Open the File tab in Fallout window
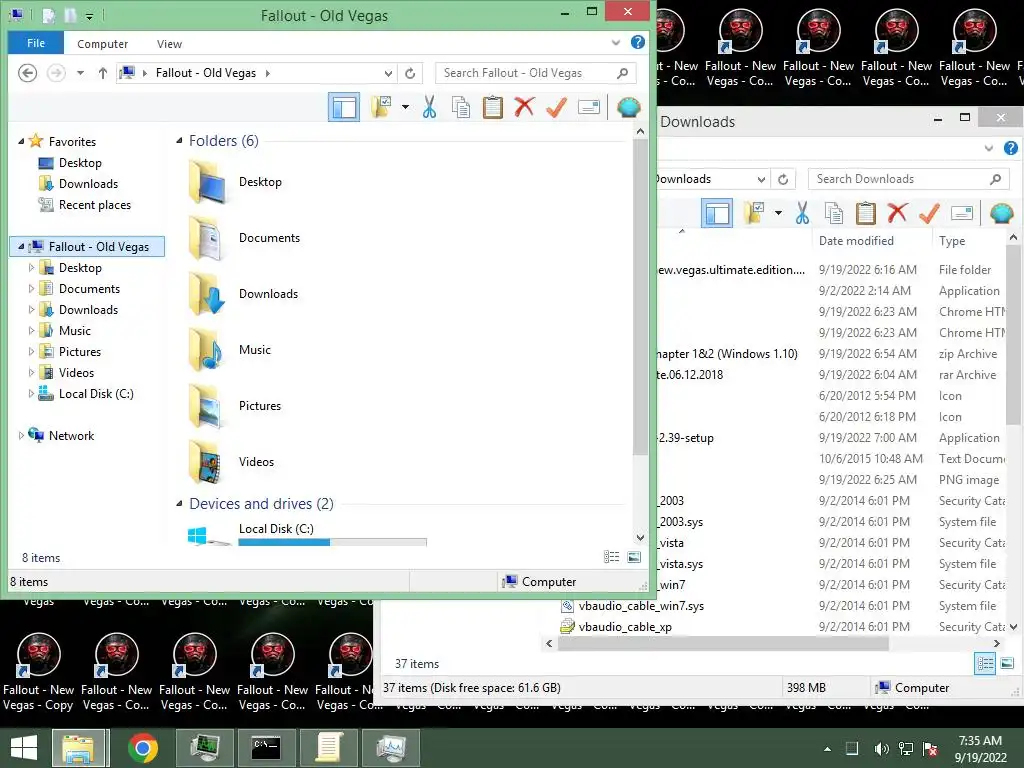Viewport: 1024px width, 768px height. (36, 43)
